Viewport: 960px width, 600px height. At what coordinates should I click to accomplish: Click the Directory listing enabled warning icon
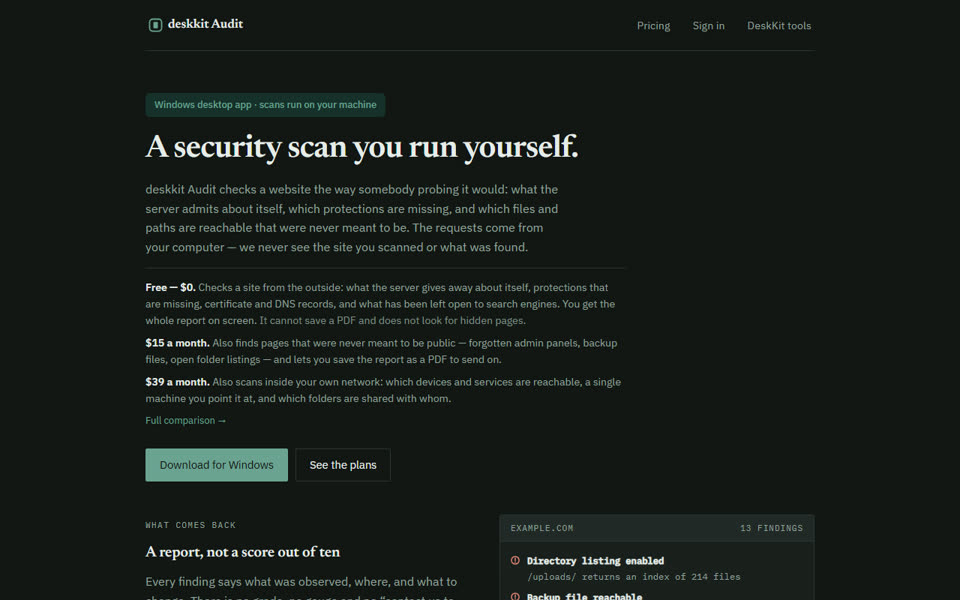(x=516, y=560)
